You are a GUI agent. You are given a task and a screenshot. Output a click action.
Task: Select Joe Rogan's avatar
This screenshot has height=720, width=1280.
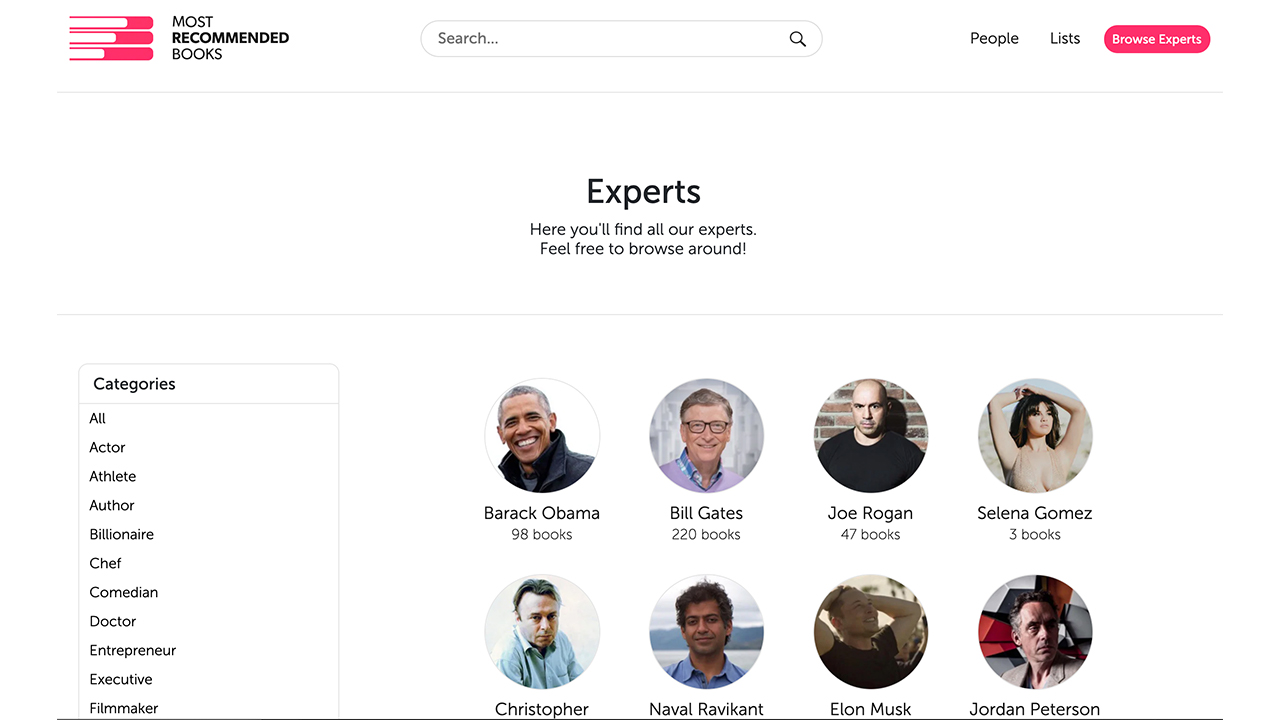pyautogui.click(x=870, y=436)
